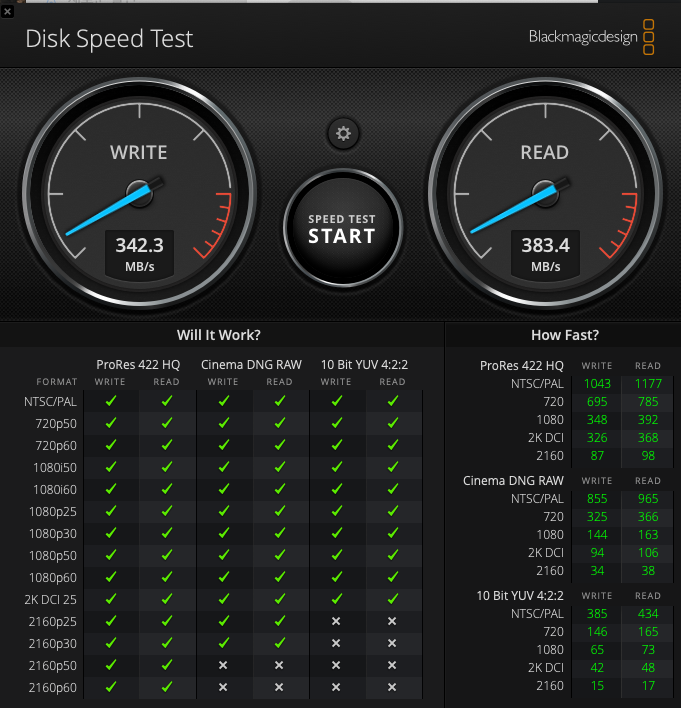Click the FORMAT column header

pyautogui.click(x=57, y=382)
